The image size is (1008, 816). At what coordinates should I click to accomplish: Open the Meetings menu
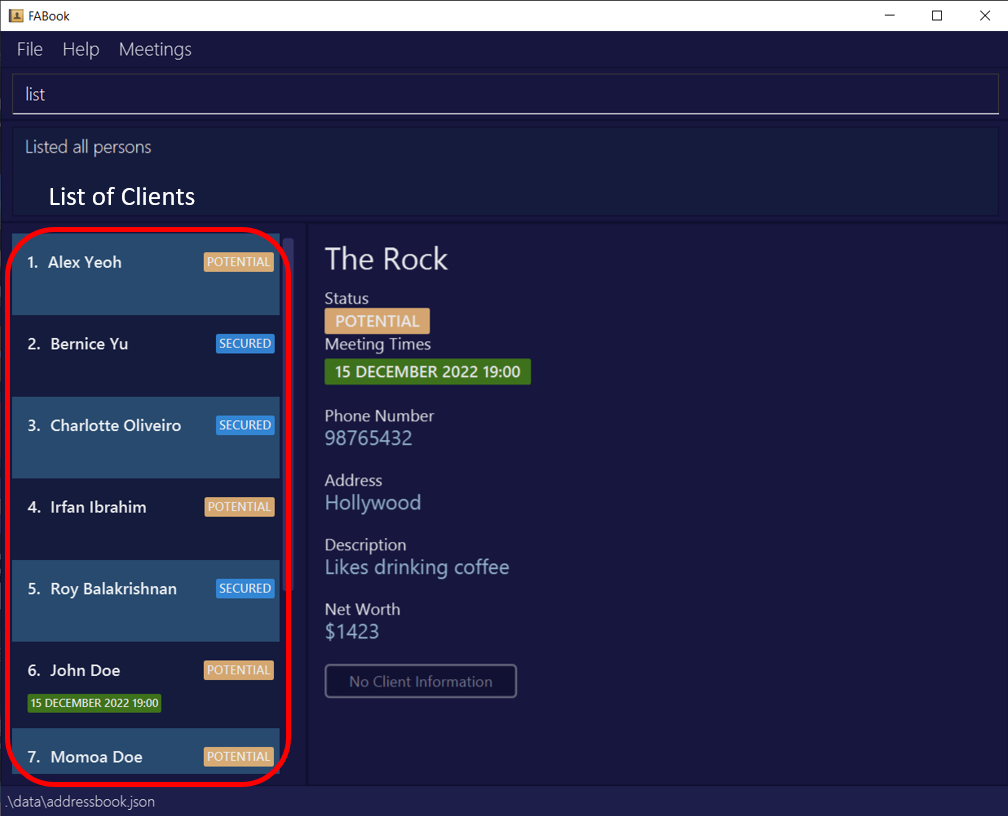[155, 50]
